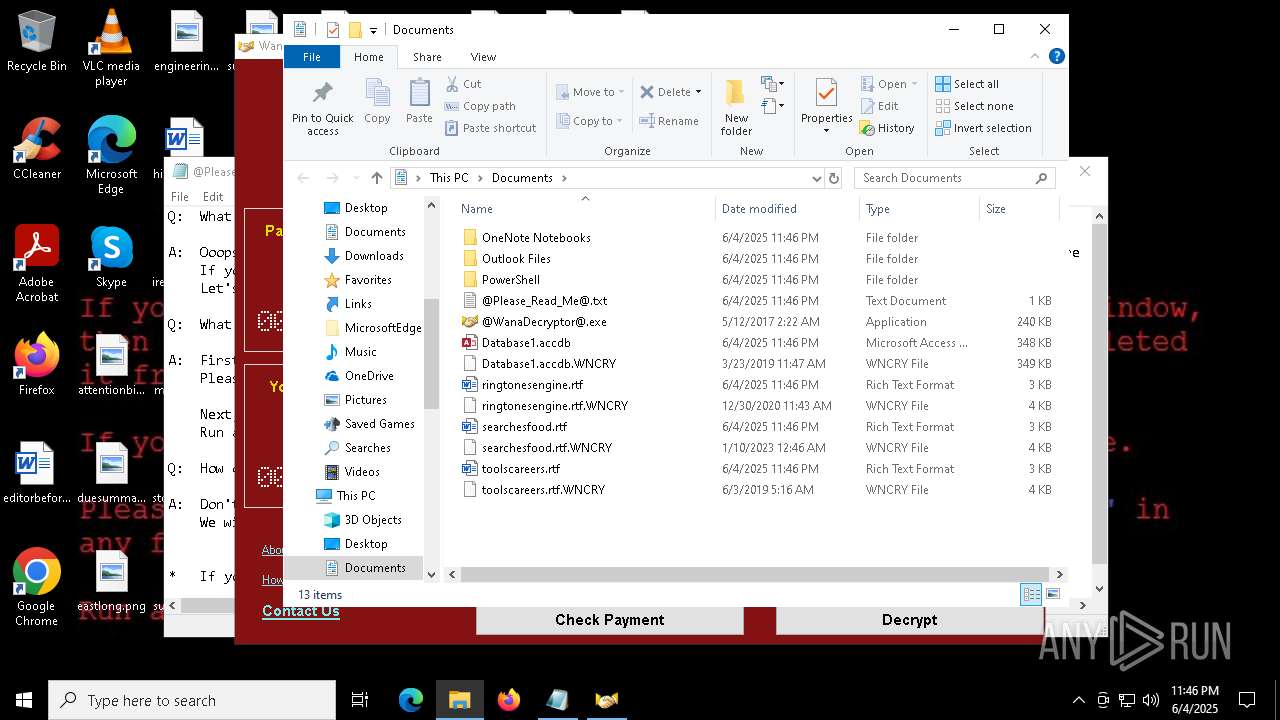Image resolution: width=1280 pixels, height=720 pixels.
Task: Click the Rename command
Action: (669, 121)
